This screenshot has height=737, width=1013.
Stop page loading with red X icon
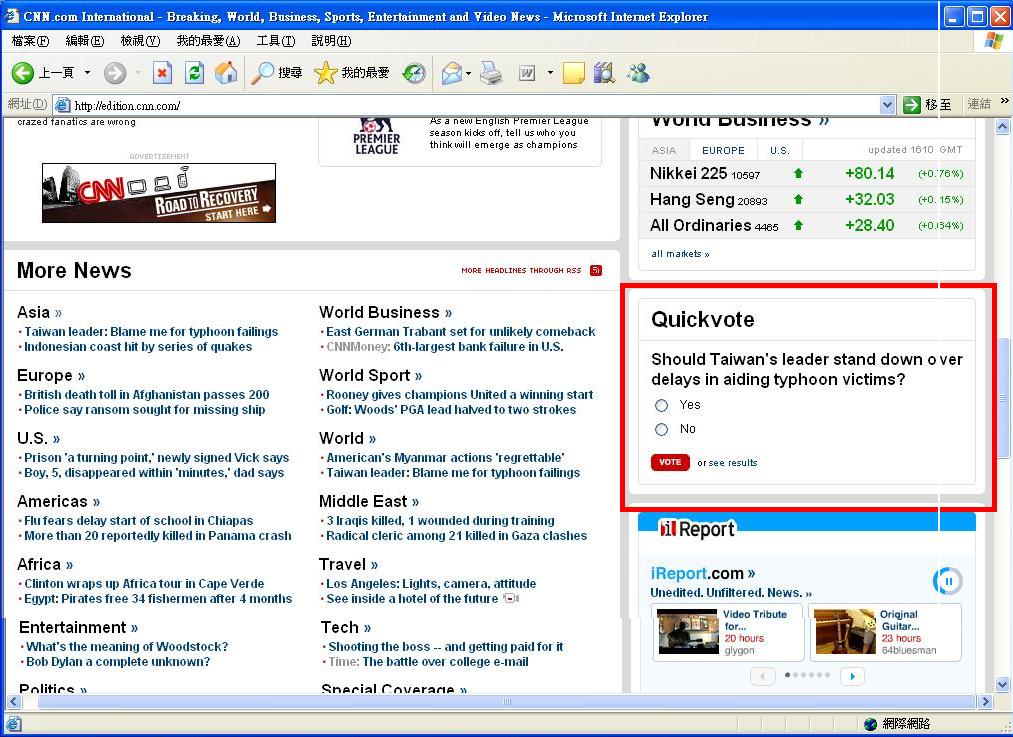tap(162, 73)
